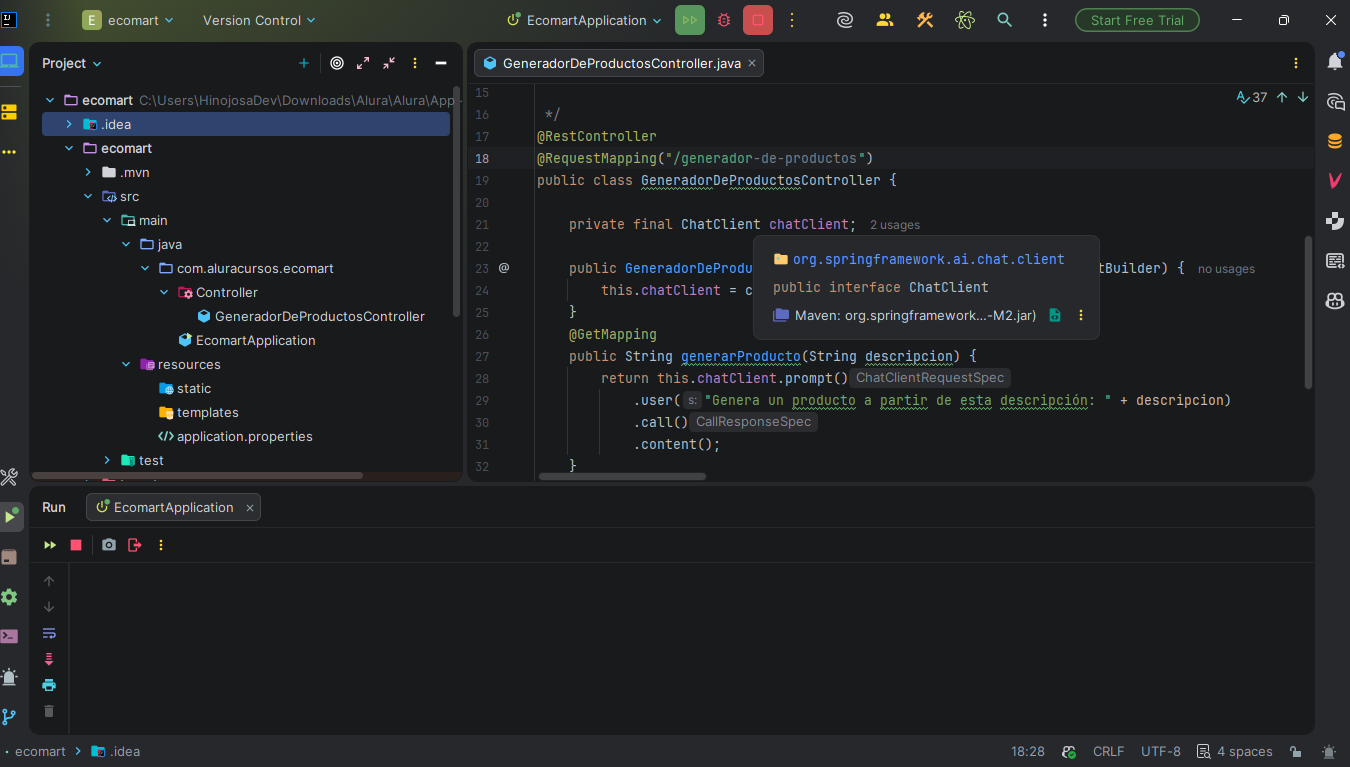Viewport: 1350px width, 767px height.
Task: Click the editor horizontal scrollbar
Action: pyautogui.click(x=622, y=476)
